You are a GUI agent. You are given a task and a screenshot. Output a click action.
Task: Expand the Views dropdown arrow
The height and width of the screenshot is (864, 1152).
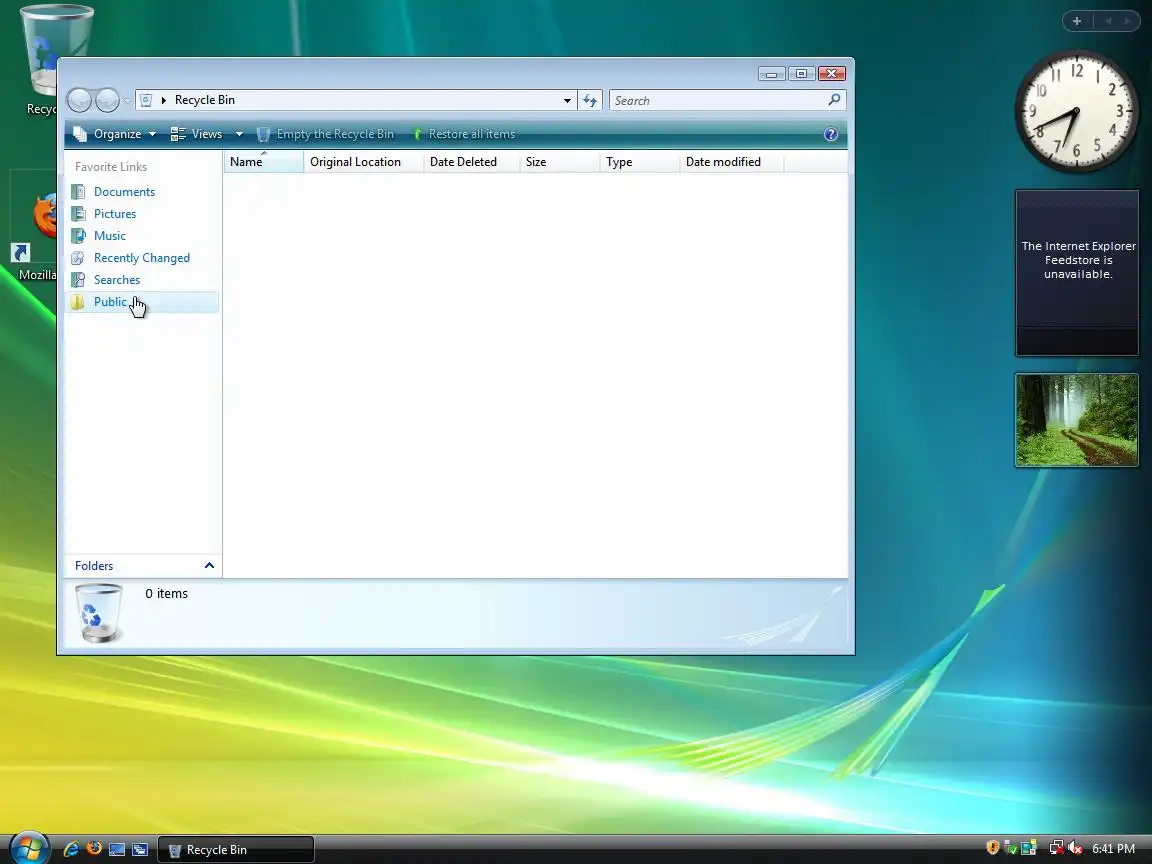(239, 134)
